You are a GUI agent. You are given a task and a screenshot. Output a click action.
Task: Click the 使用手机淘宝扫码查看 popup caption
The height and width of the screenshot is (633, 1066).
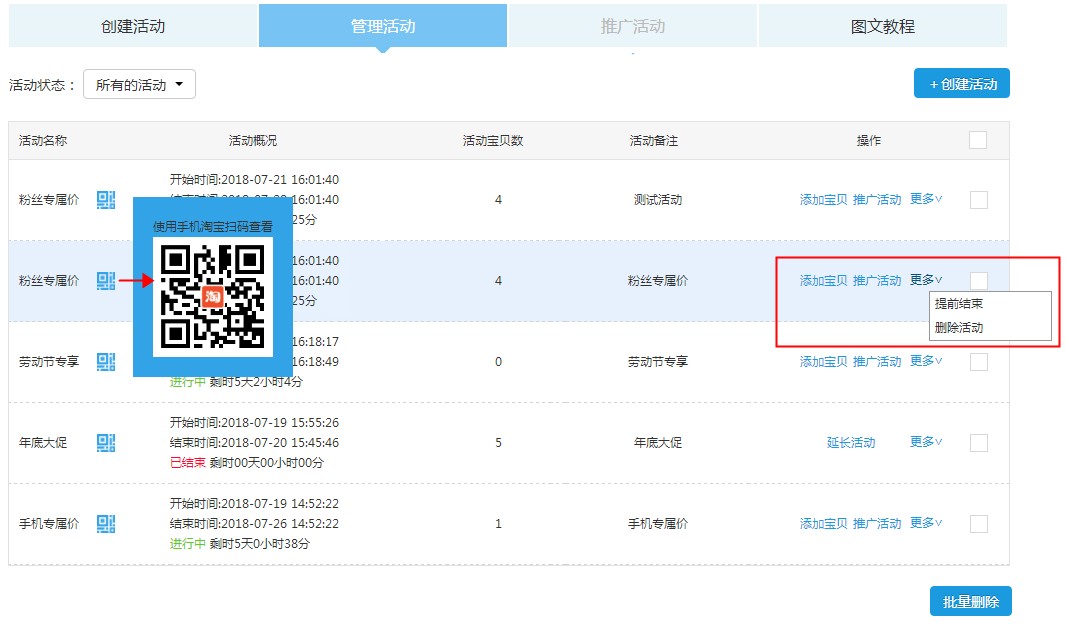(213, 226)
